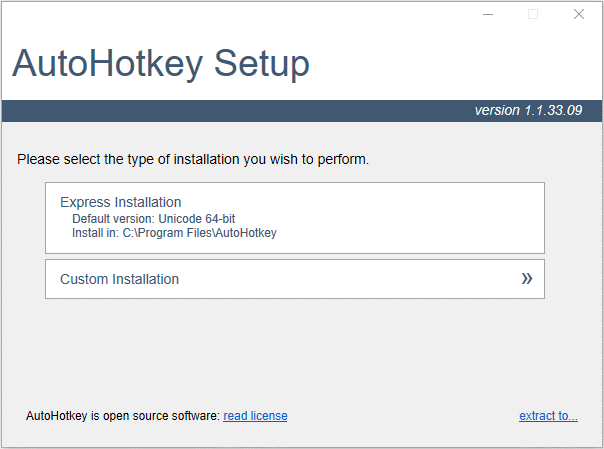Click the version 1.1.33.09 label

coord(528,111)
